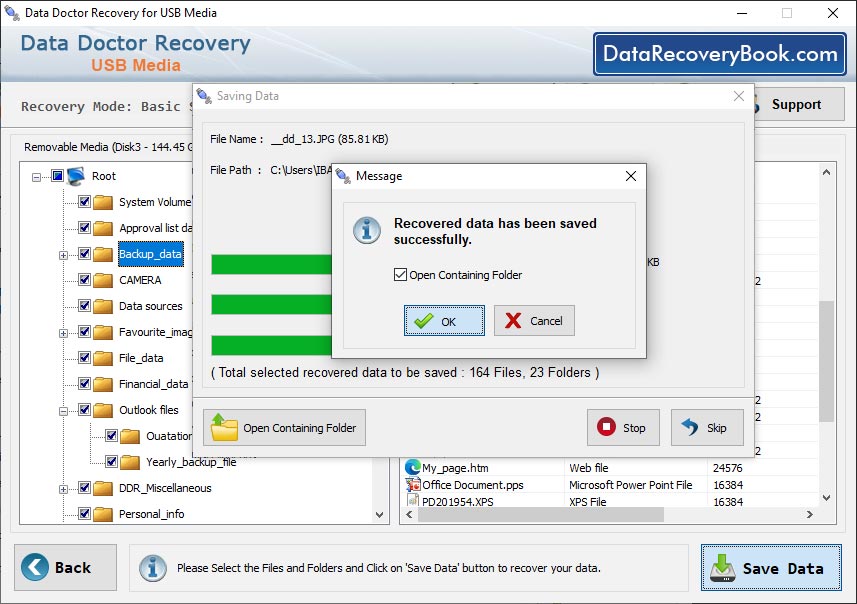
Task: Click the red Stop octagon icon
Action: [606, 427]
